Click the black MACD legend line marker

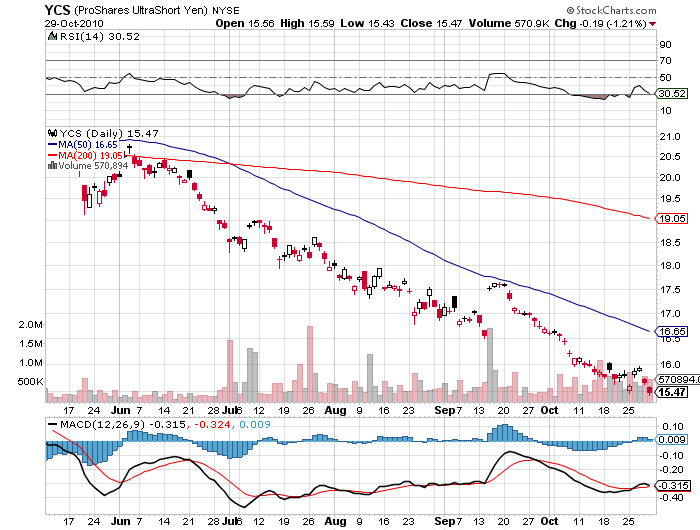point(53,424)
